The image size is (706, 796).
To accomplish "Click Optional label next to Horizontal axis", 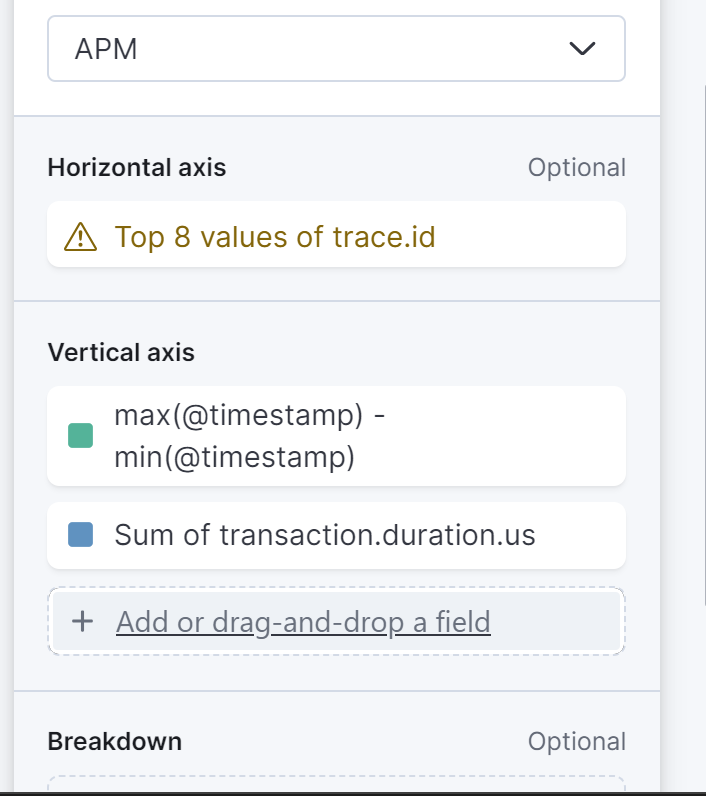I will pyautogui.click(x=576, y=168).
